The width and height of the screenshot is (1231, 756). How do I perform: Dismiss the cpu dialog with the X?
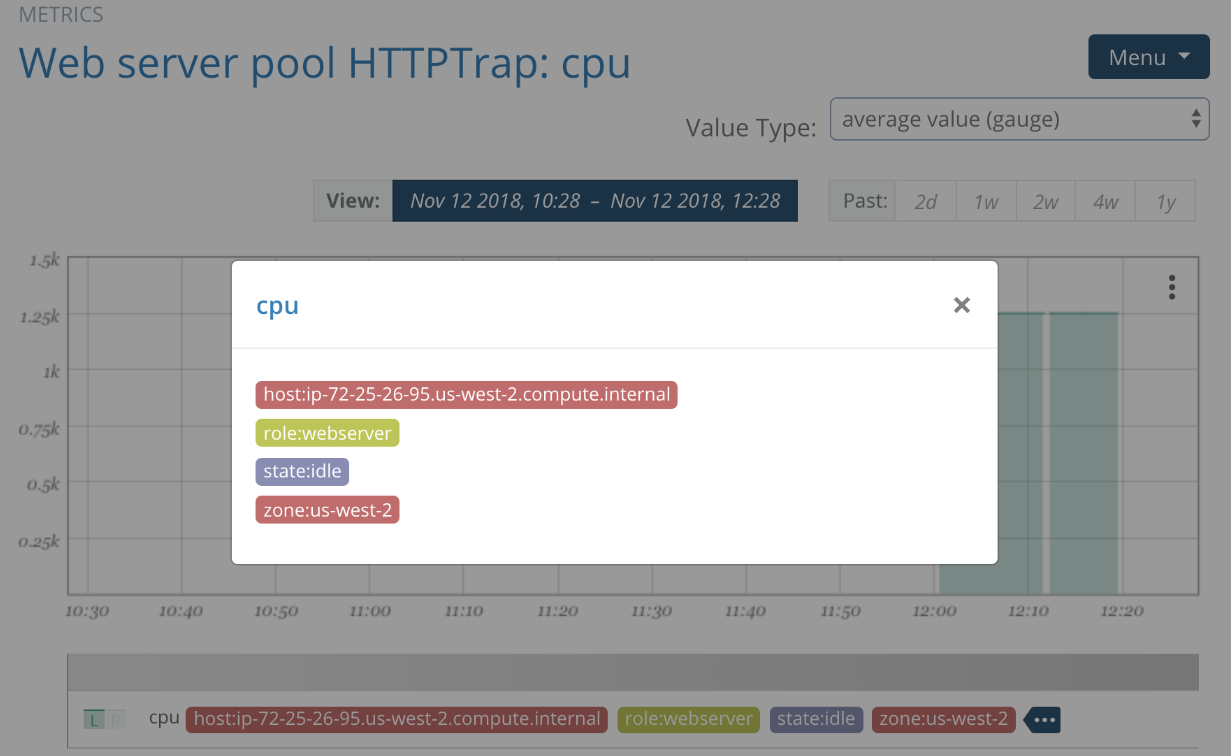coord(962,305)
